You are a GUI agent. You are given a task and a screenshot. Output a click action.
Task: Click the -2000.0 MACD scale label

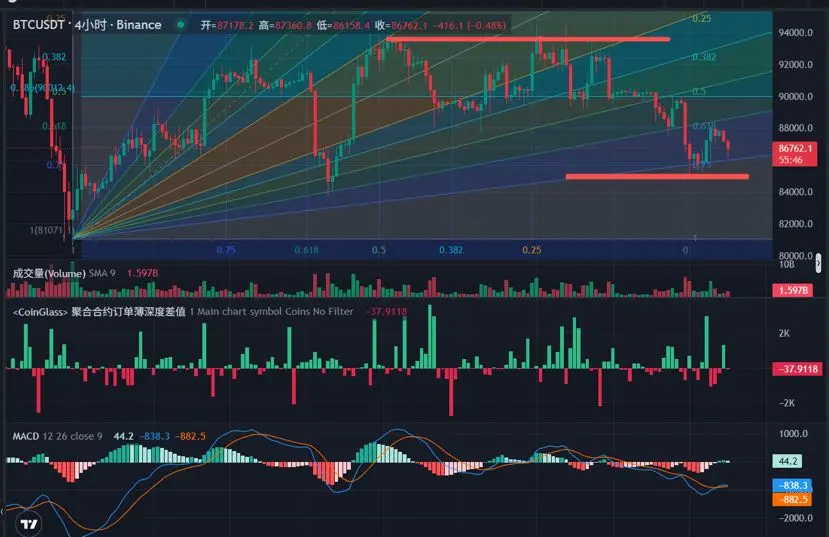796,518
